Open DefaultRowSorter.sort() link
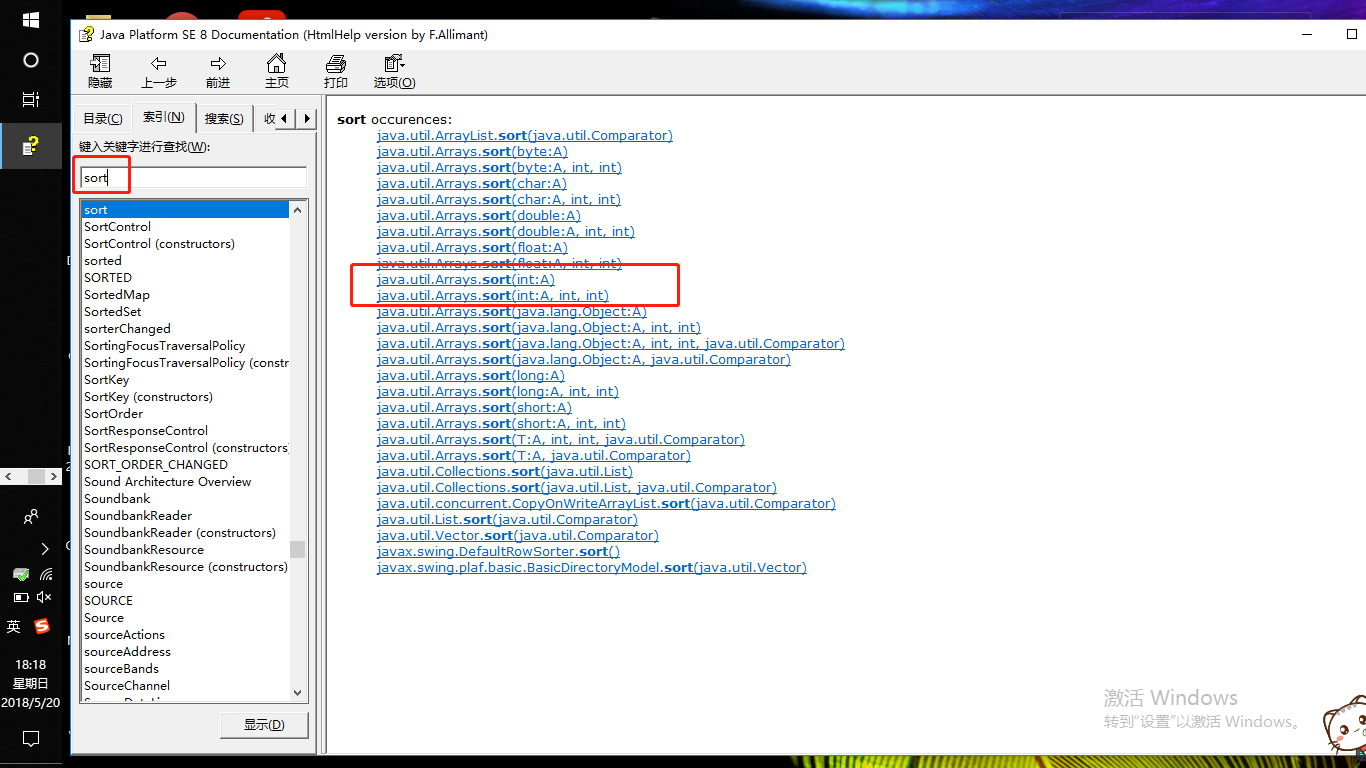1366x768 pixels. click(x=498, y=552)
